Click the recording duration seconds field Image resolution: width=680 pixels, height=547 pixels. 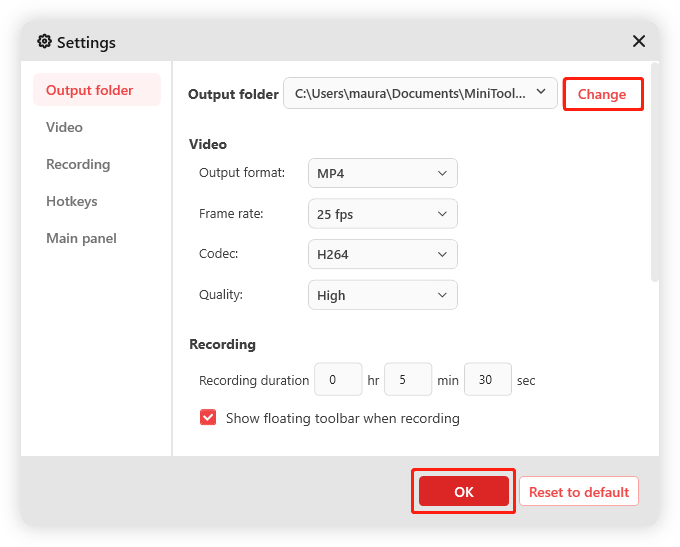tap(488, 380)
